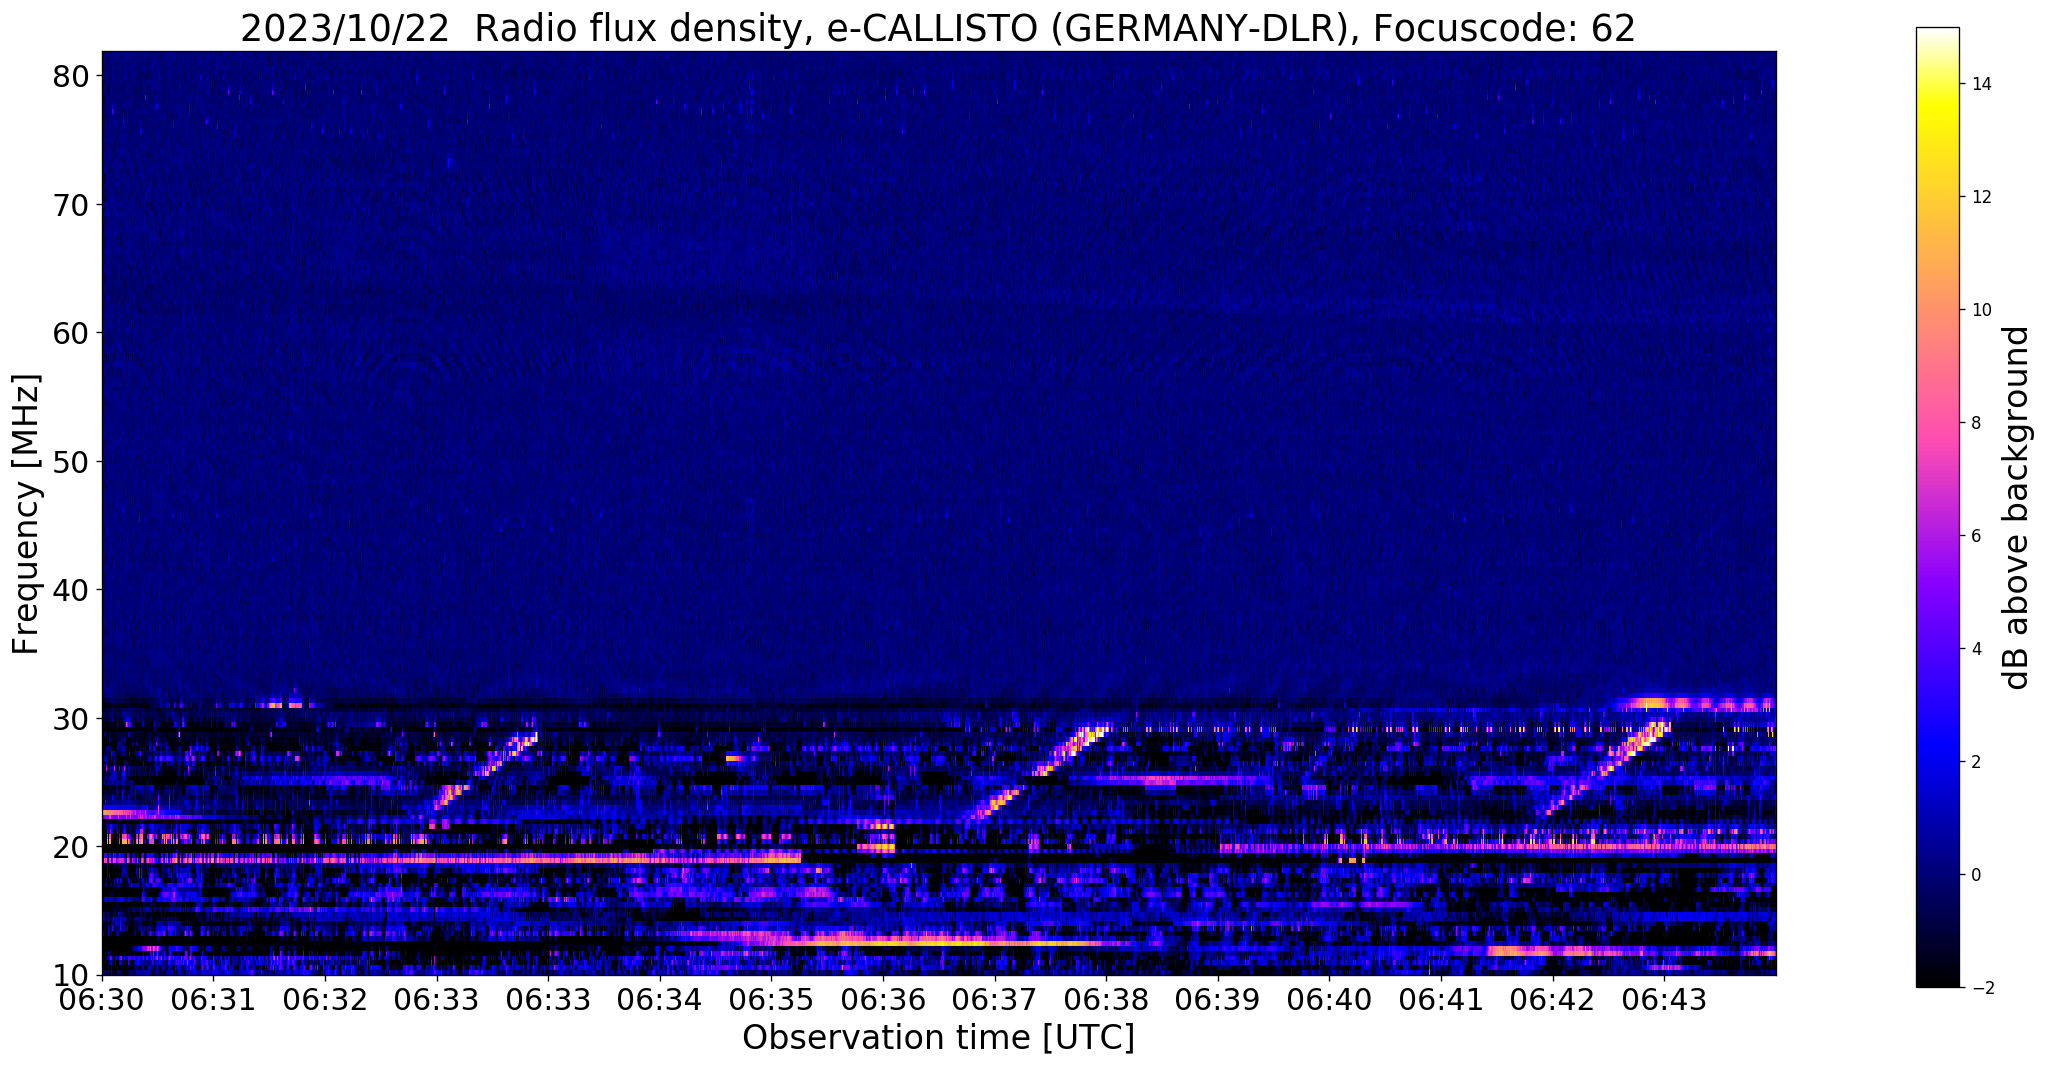
Task: Click the 12 tick on the colorbar
Action: (1980, 197)
